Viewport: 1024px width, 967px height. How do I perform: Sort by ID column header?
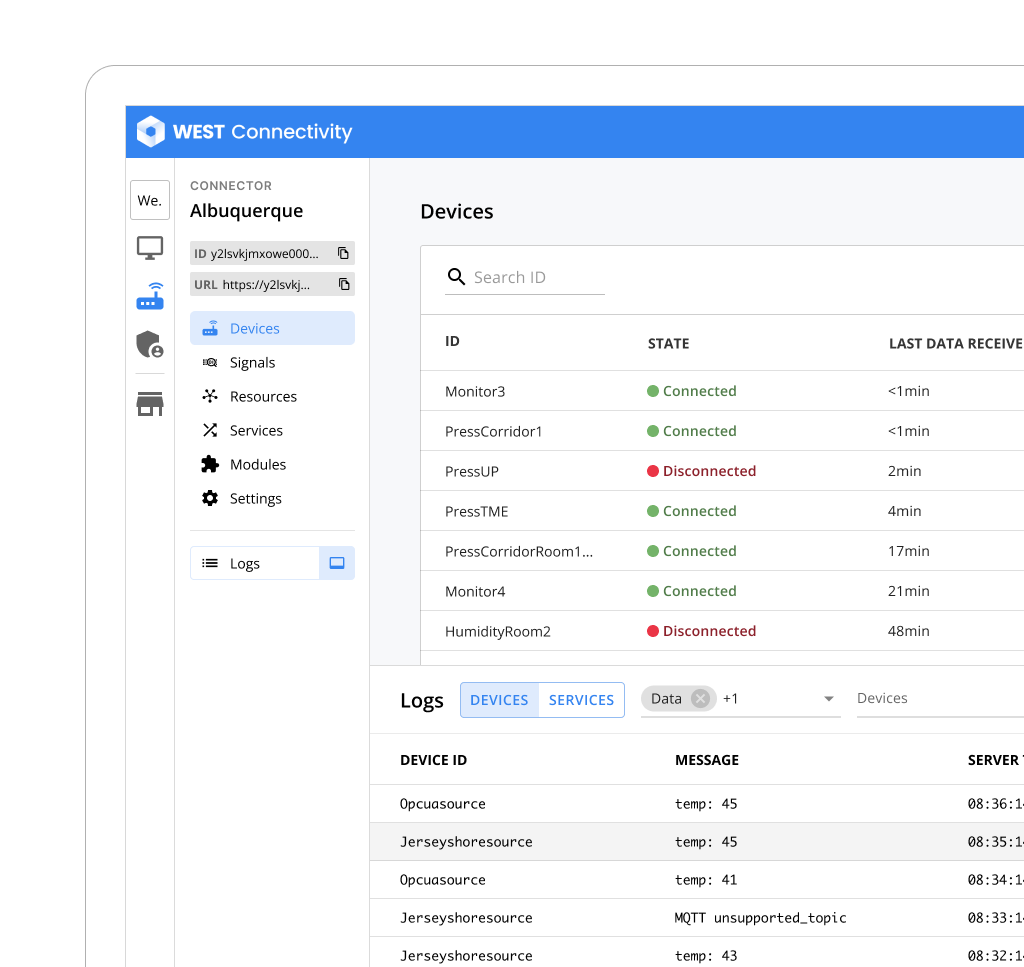[452, 341]
